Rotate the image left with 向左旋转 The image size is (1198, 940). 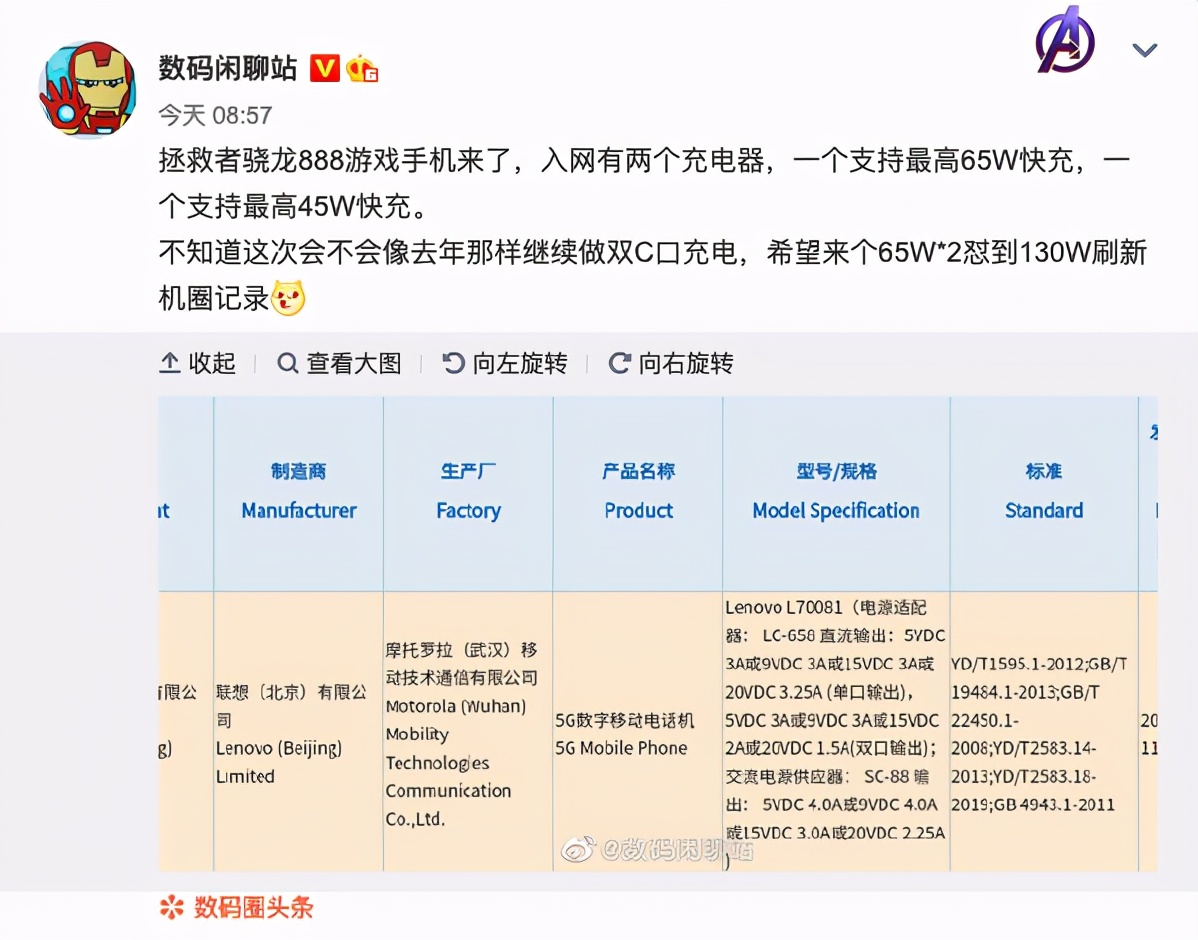505,363
